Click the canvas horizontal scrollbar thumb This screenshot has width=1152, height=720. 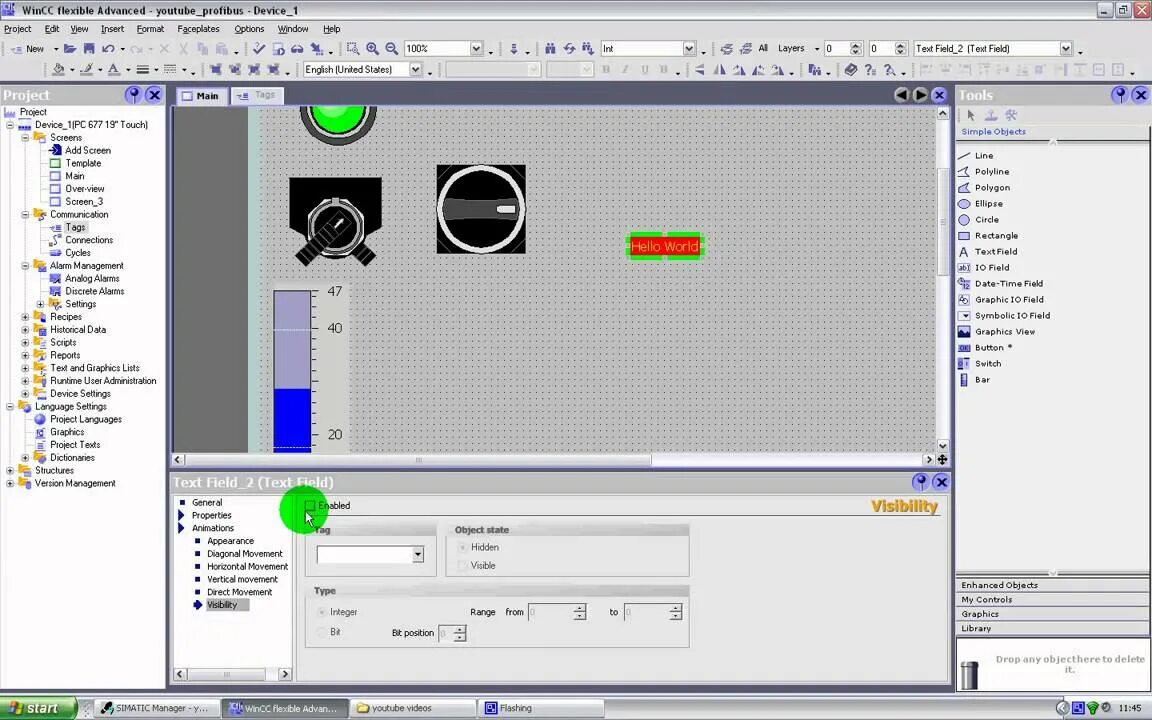(x=419, y=460)
